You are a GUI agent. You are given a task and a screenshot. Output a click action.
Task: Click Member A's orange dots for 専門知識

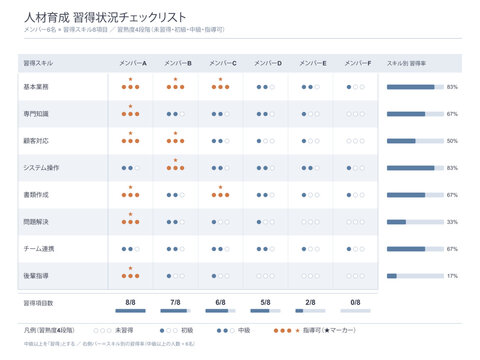coord(130,114)
